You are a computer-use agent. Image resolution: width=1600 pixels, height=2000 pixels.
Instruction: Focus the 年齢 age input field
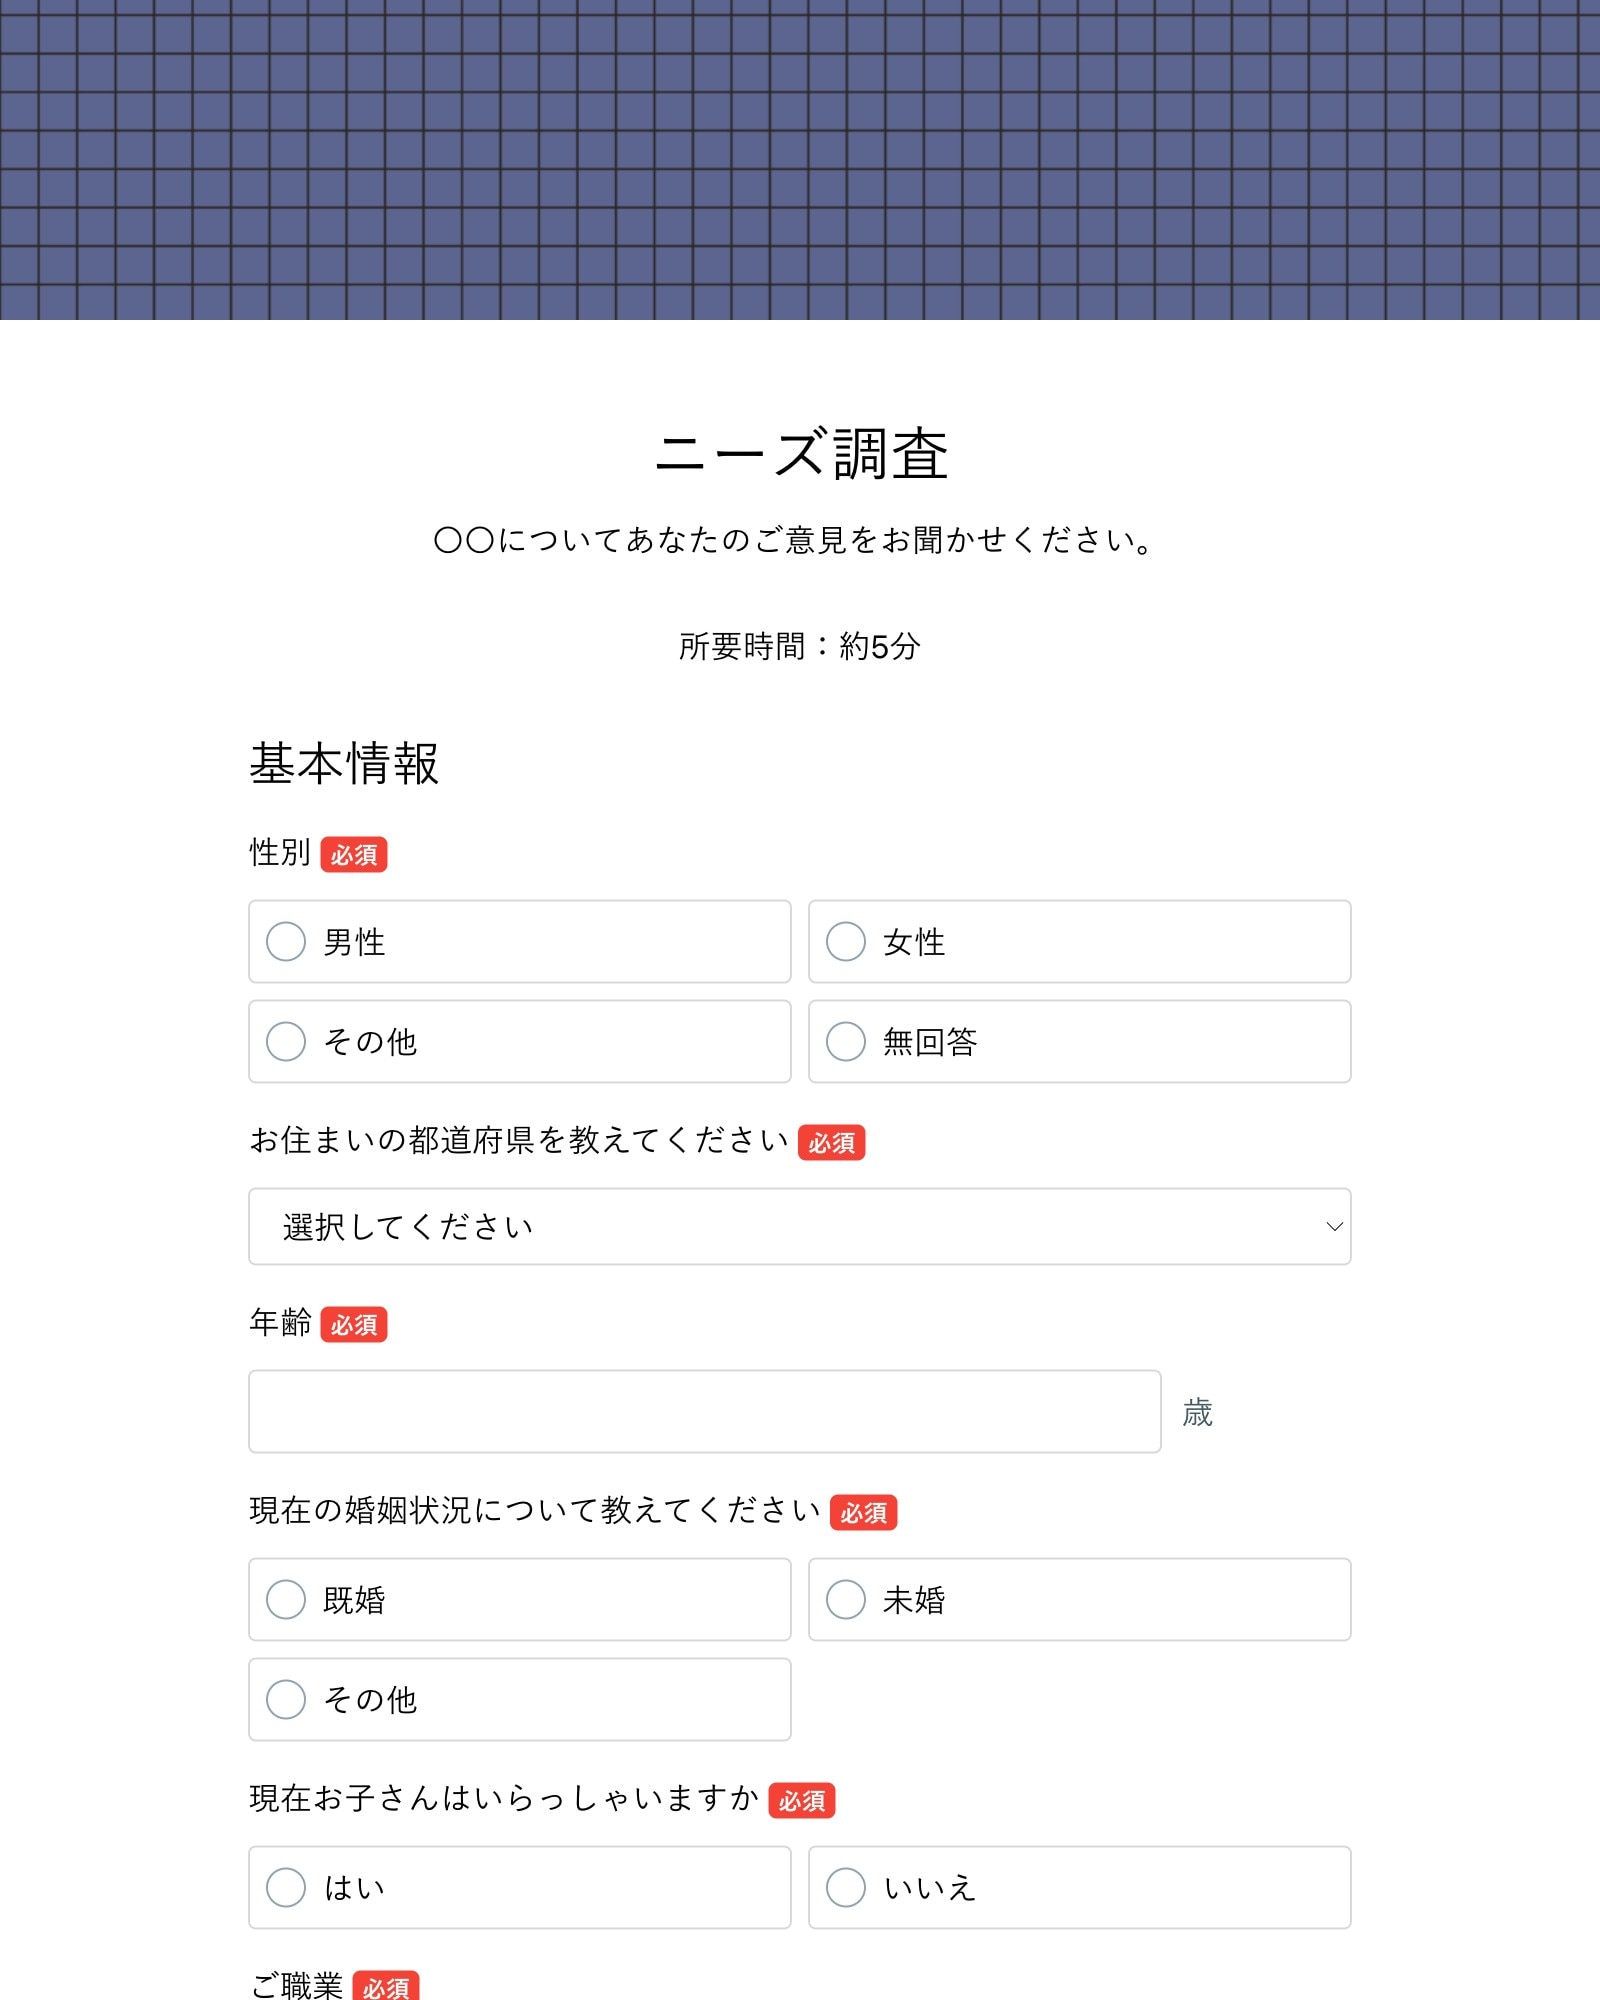pyautogui.click(x=704, y=1411)
